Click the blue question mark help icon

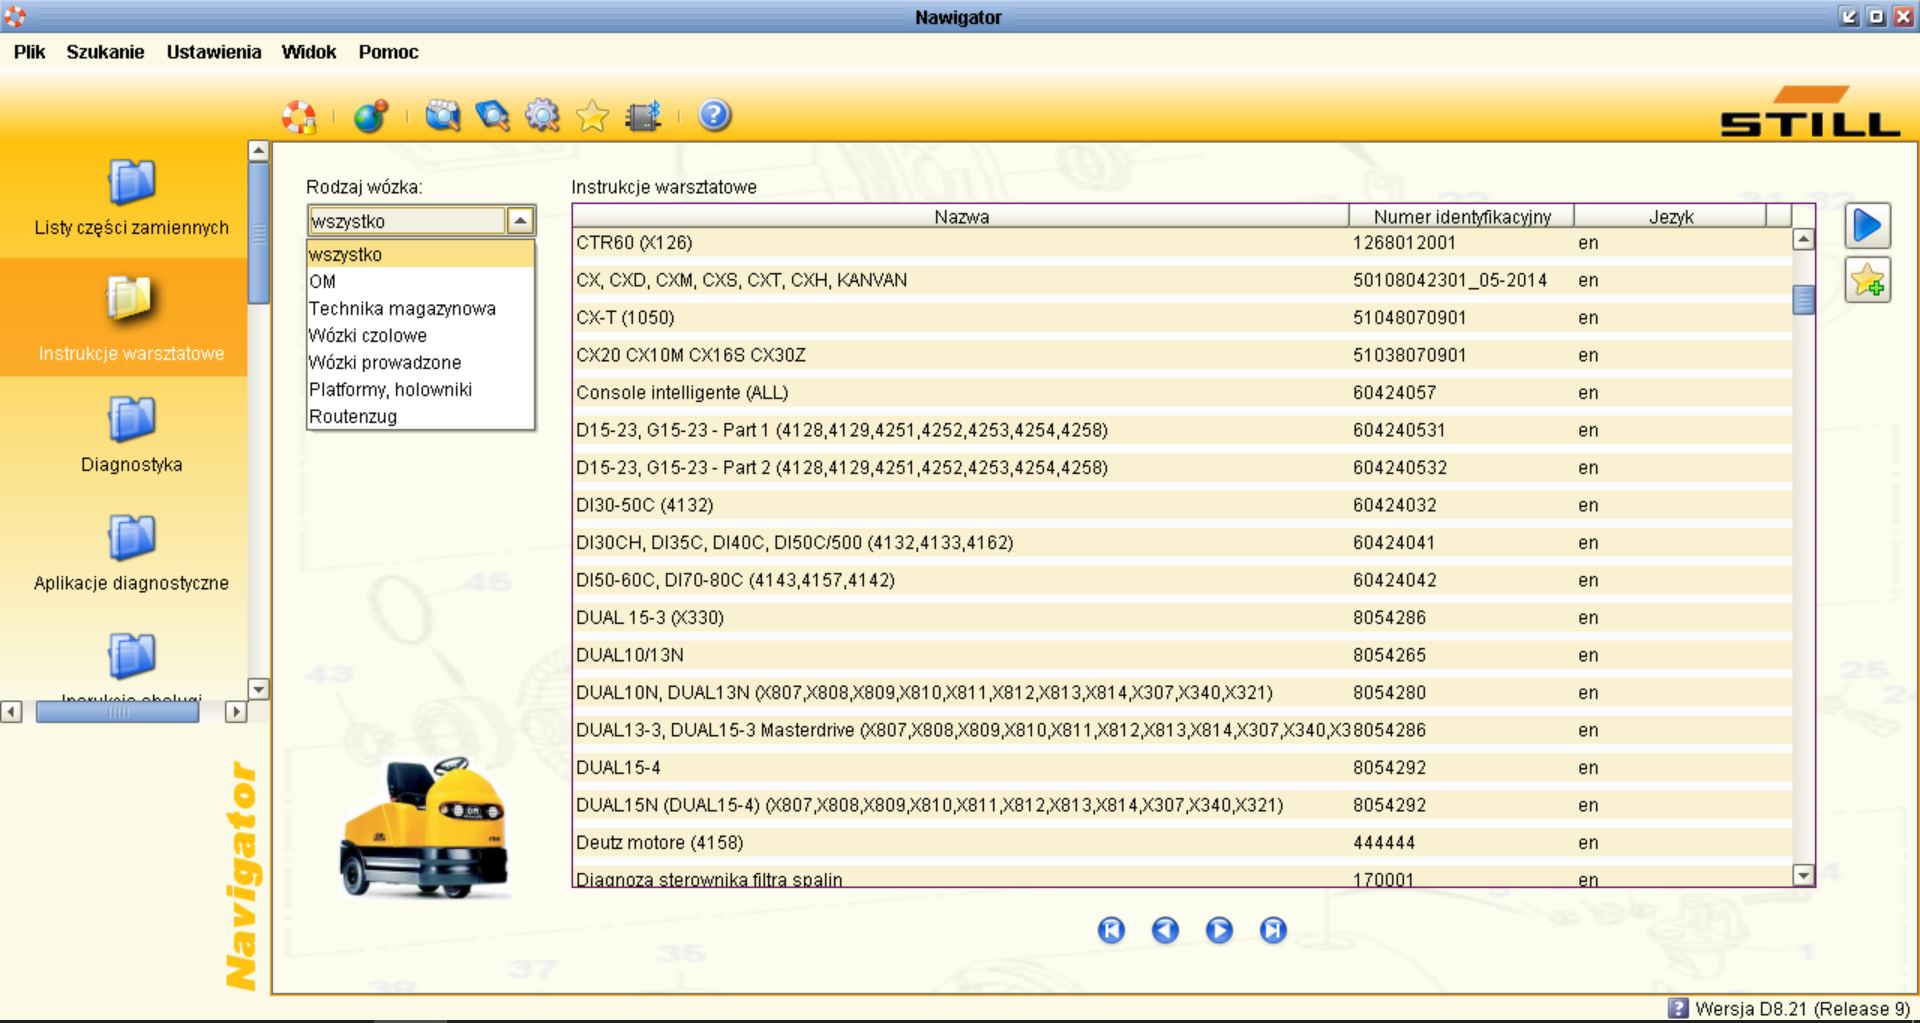click(x=713, y=116)
